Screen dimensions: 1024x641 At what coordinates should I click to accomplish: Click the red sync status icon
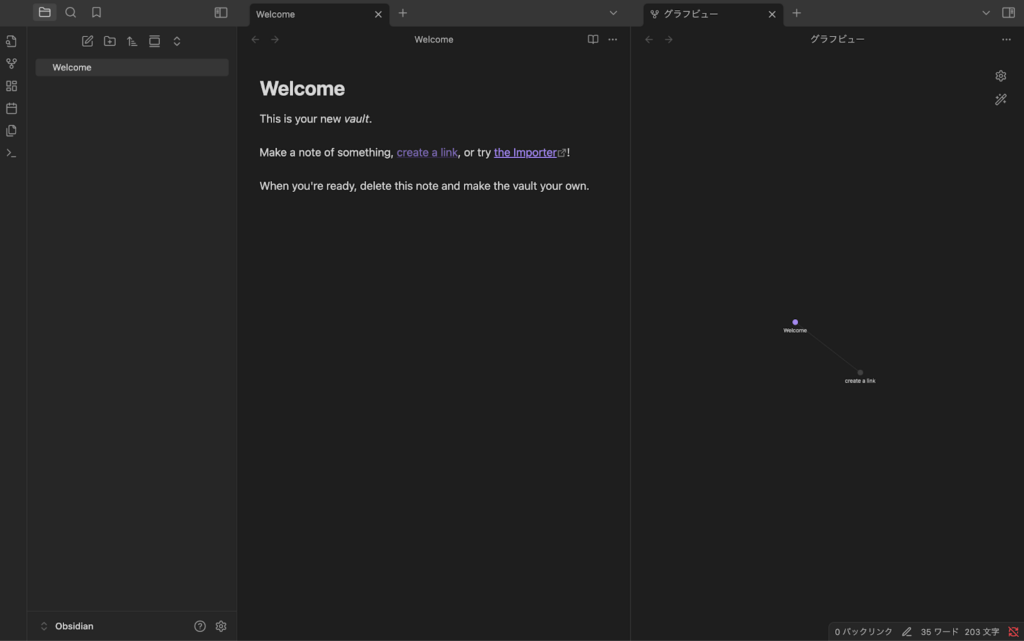tap(1013, 632)
